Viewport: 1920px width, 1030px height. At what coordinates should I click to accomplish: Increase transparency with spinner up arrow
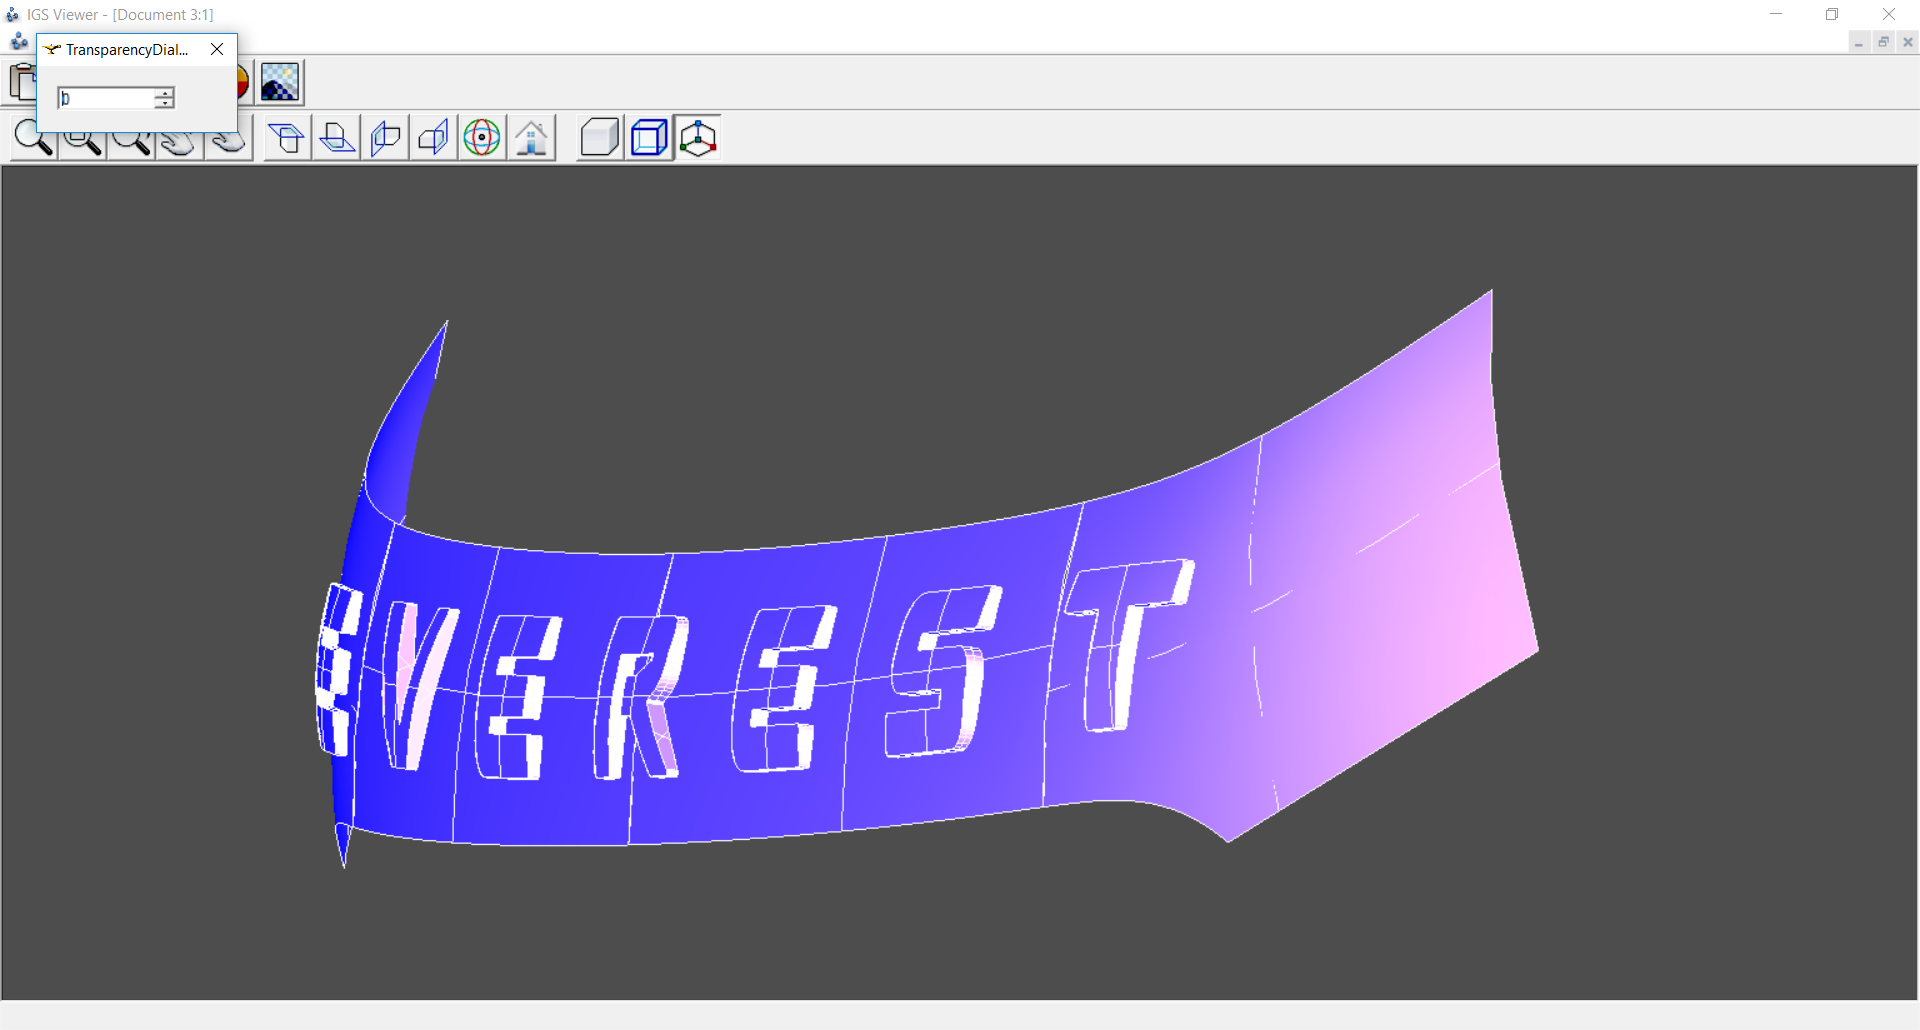tap(164, 93)
